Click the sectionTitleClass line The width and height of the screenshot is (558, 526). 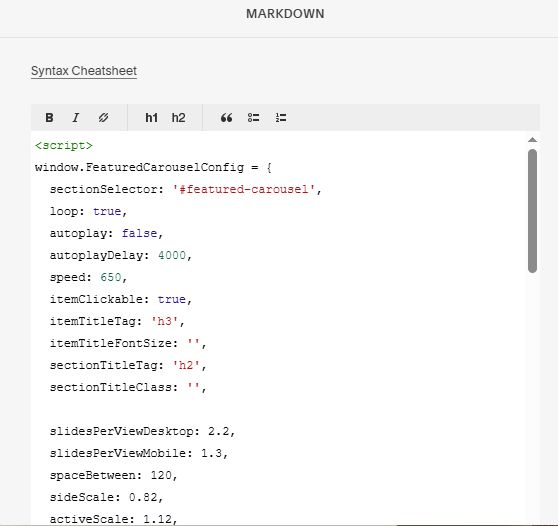[128, 387]
